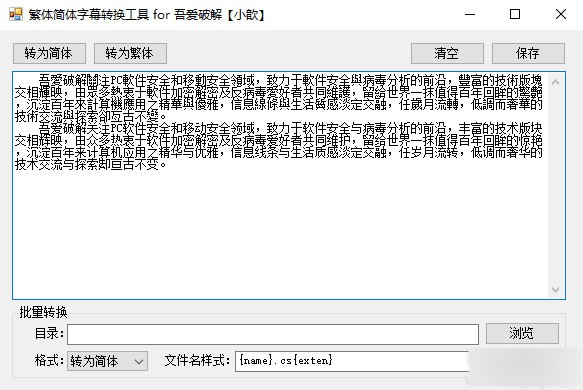The image size is (583, 390).
Task: Click the 转为繁体 button
Action: point(130,54)
